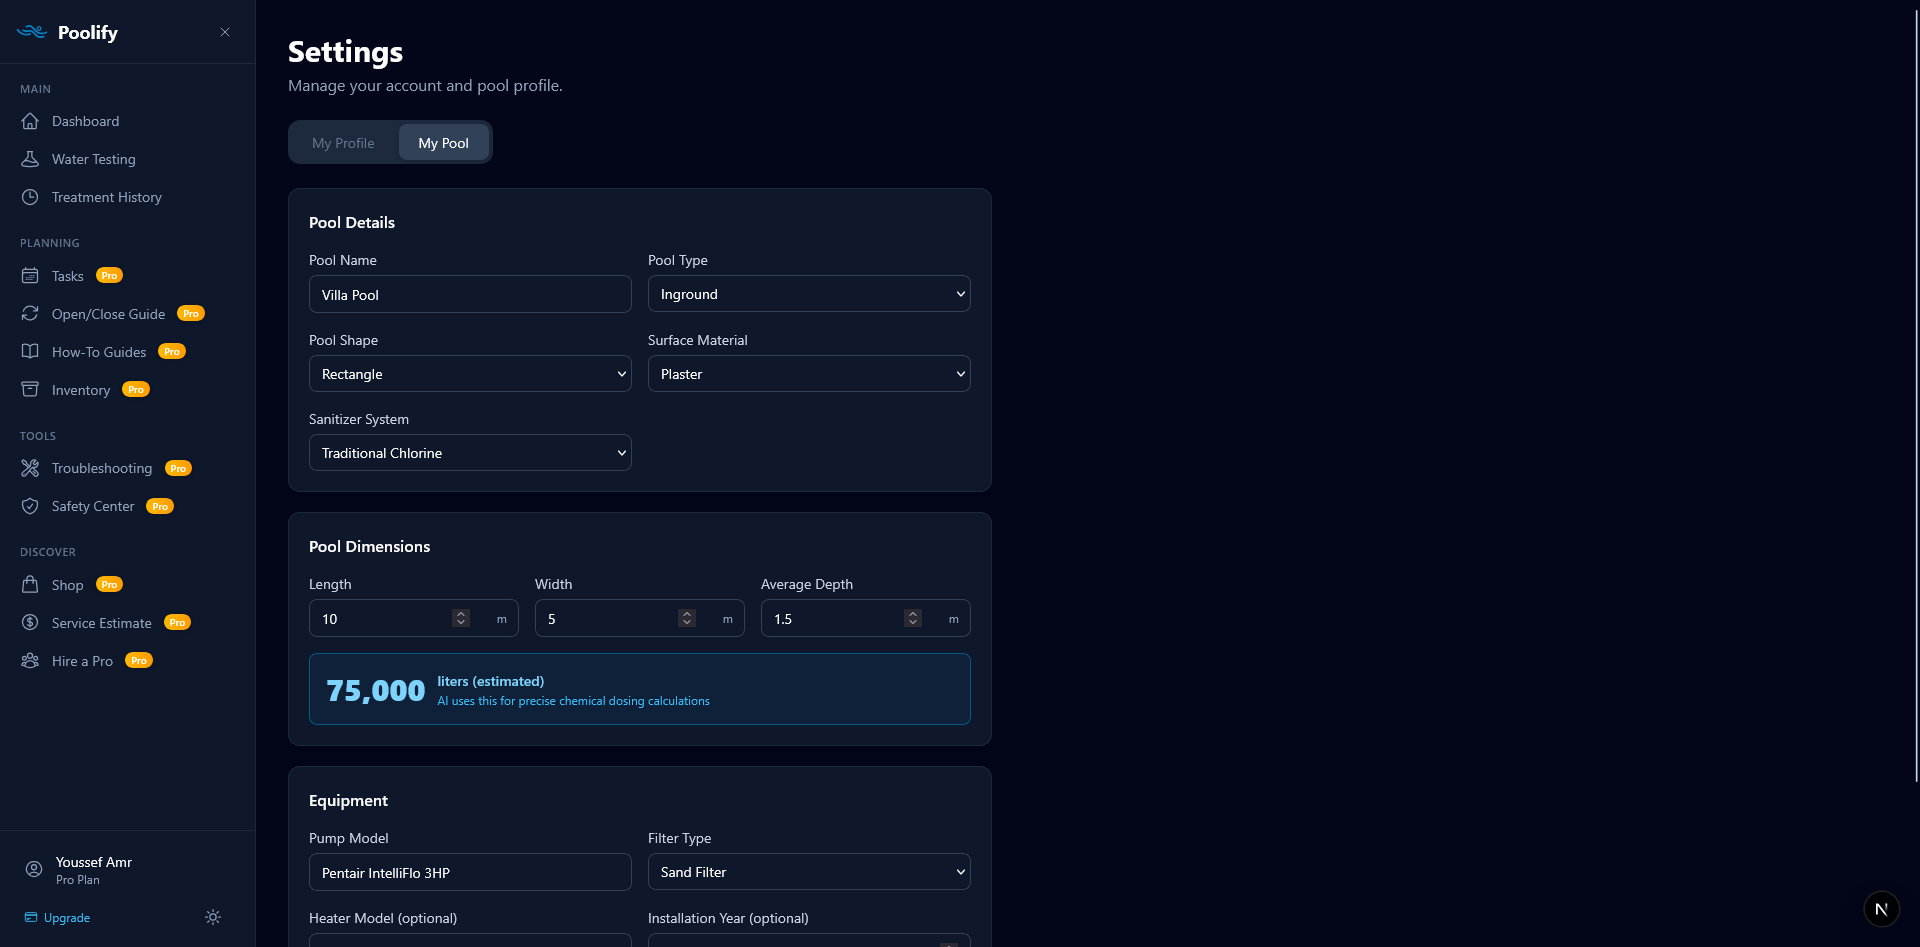Select the Treatment History clock icon

(x=31, y=197)
